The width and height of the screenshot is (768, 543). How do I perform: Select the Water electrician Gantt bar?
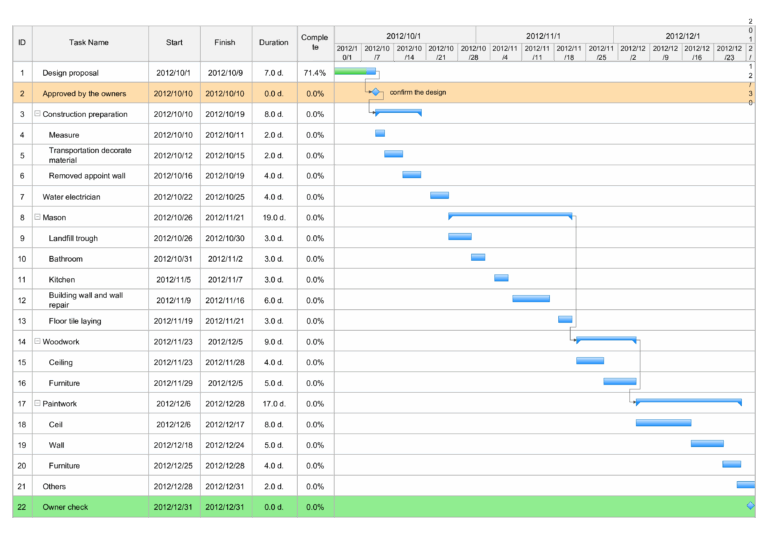point(439,196)
